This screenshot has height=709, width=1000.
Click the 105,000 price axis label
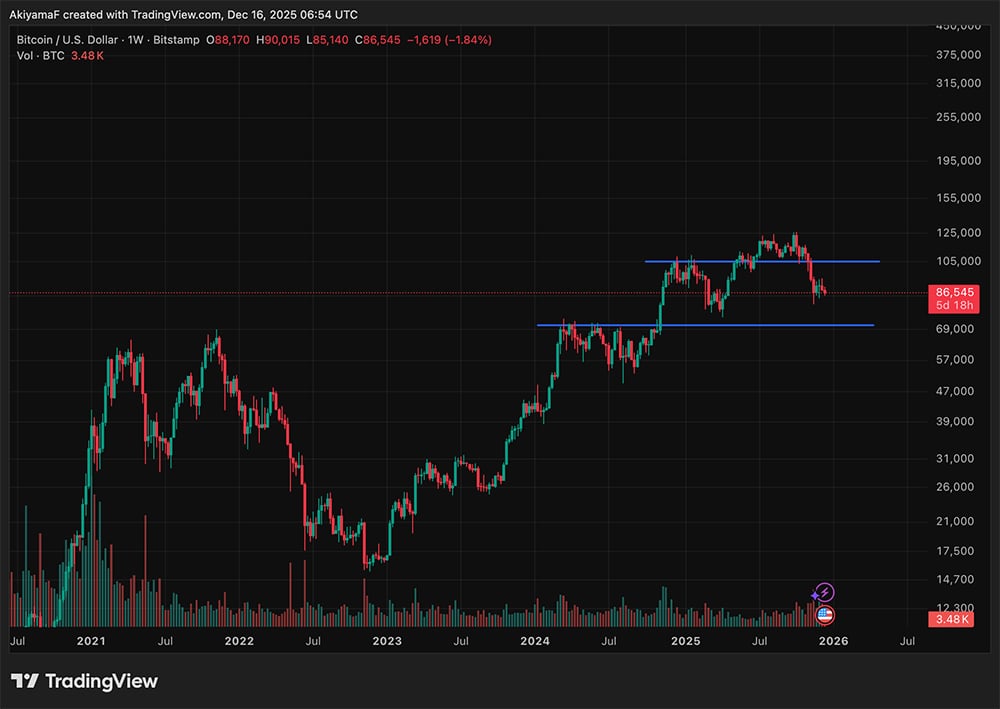tap(958, 261)
